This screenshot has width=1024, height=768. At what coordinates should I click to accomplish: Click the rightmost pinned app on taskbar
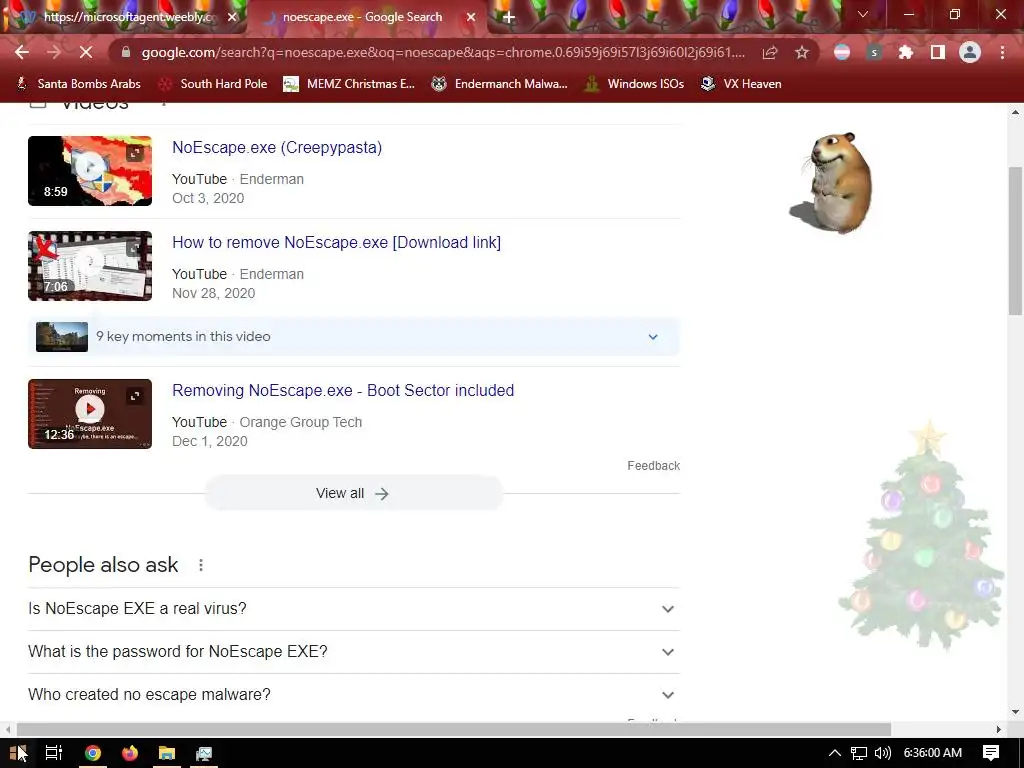point(204,753)
